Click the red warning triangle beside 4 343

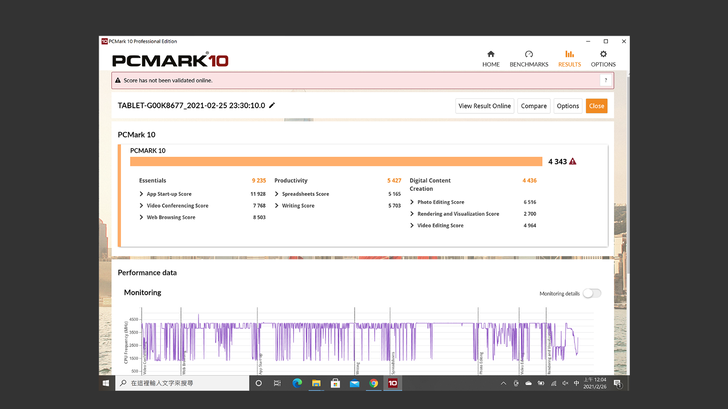pos(573,161)
